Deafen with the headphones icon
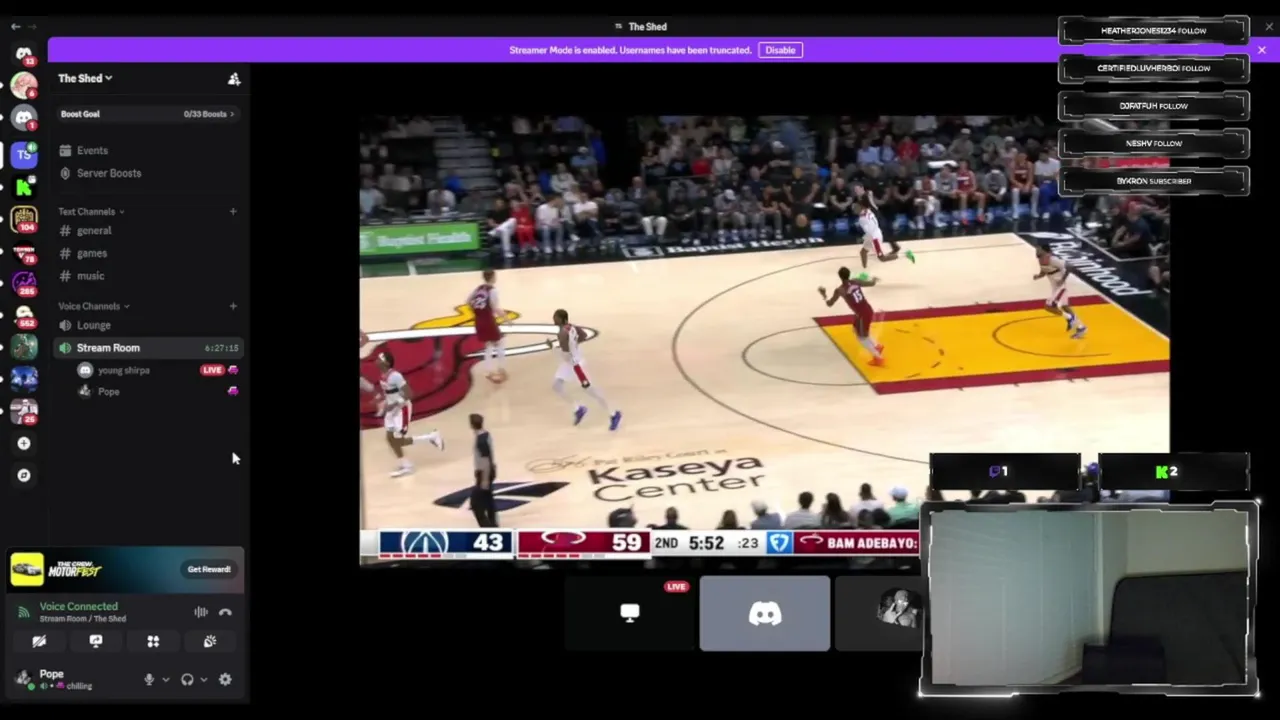This screenshot has width=1280, height=720. pyautogui.click(x=187, y=680)
